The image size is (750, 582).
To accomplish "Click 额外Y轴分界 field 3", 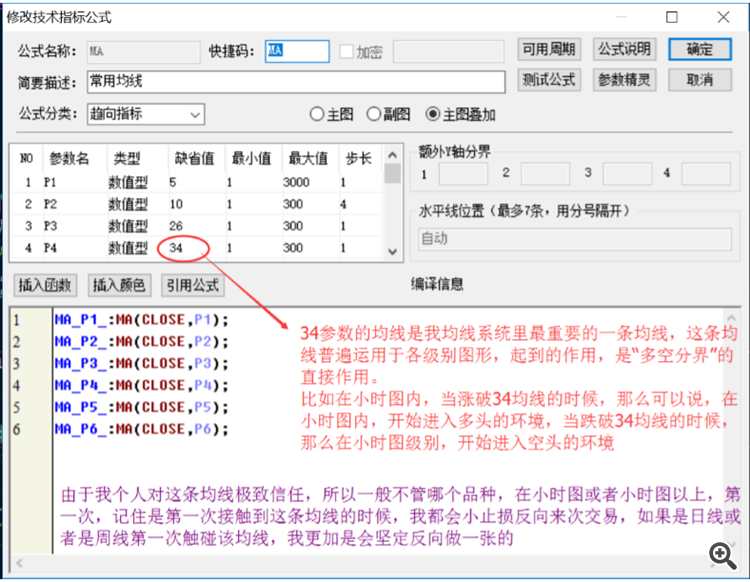I will pyautogui.click(x=627, y=174).
